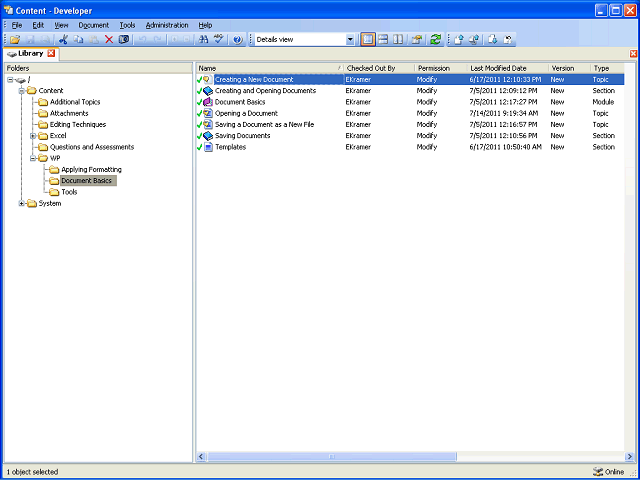Select the Applying Formatting folder

coord(91,169)
